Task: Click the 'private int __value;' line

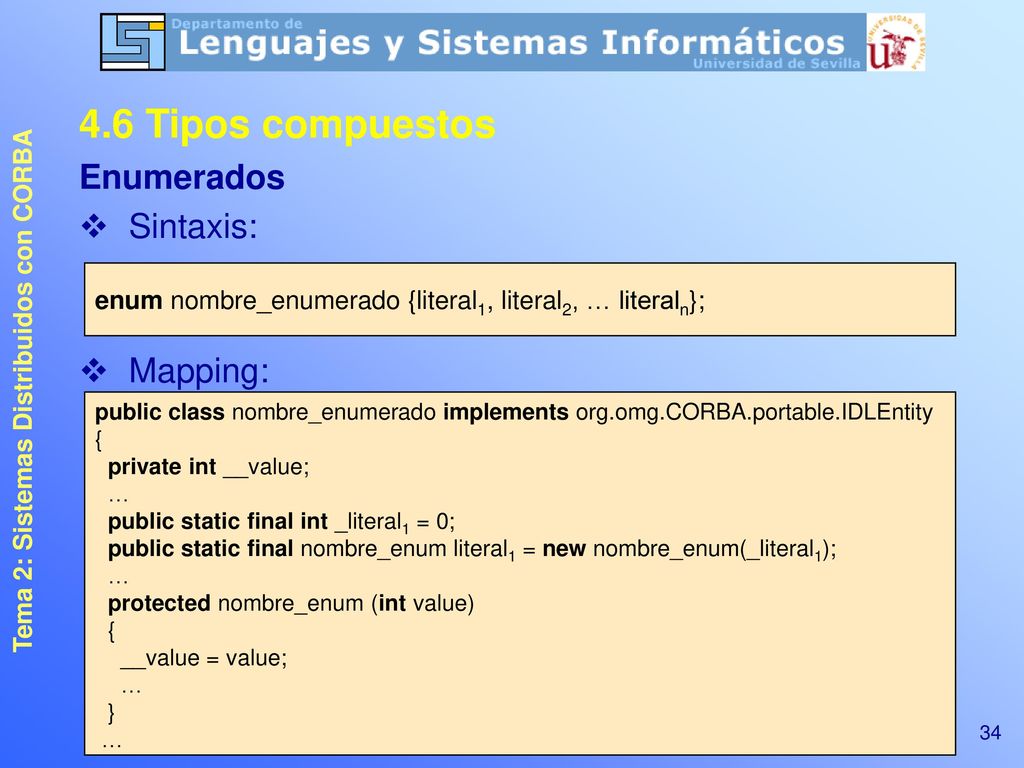Action: [x=208, y=467]
